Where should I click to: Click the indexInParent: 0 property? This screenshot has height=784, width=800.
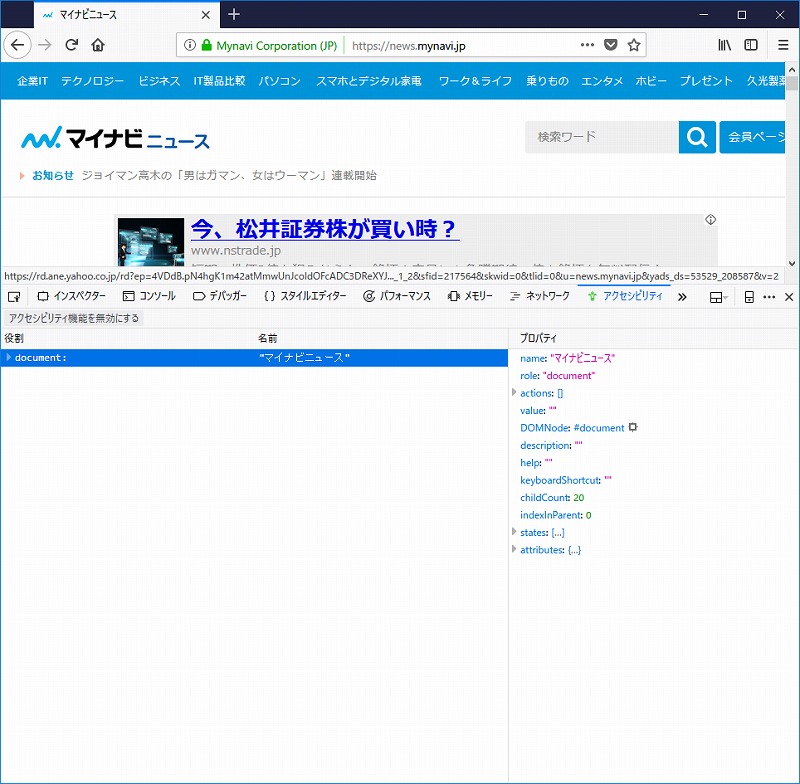coord(556,515)
